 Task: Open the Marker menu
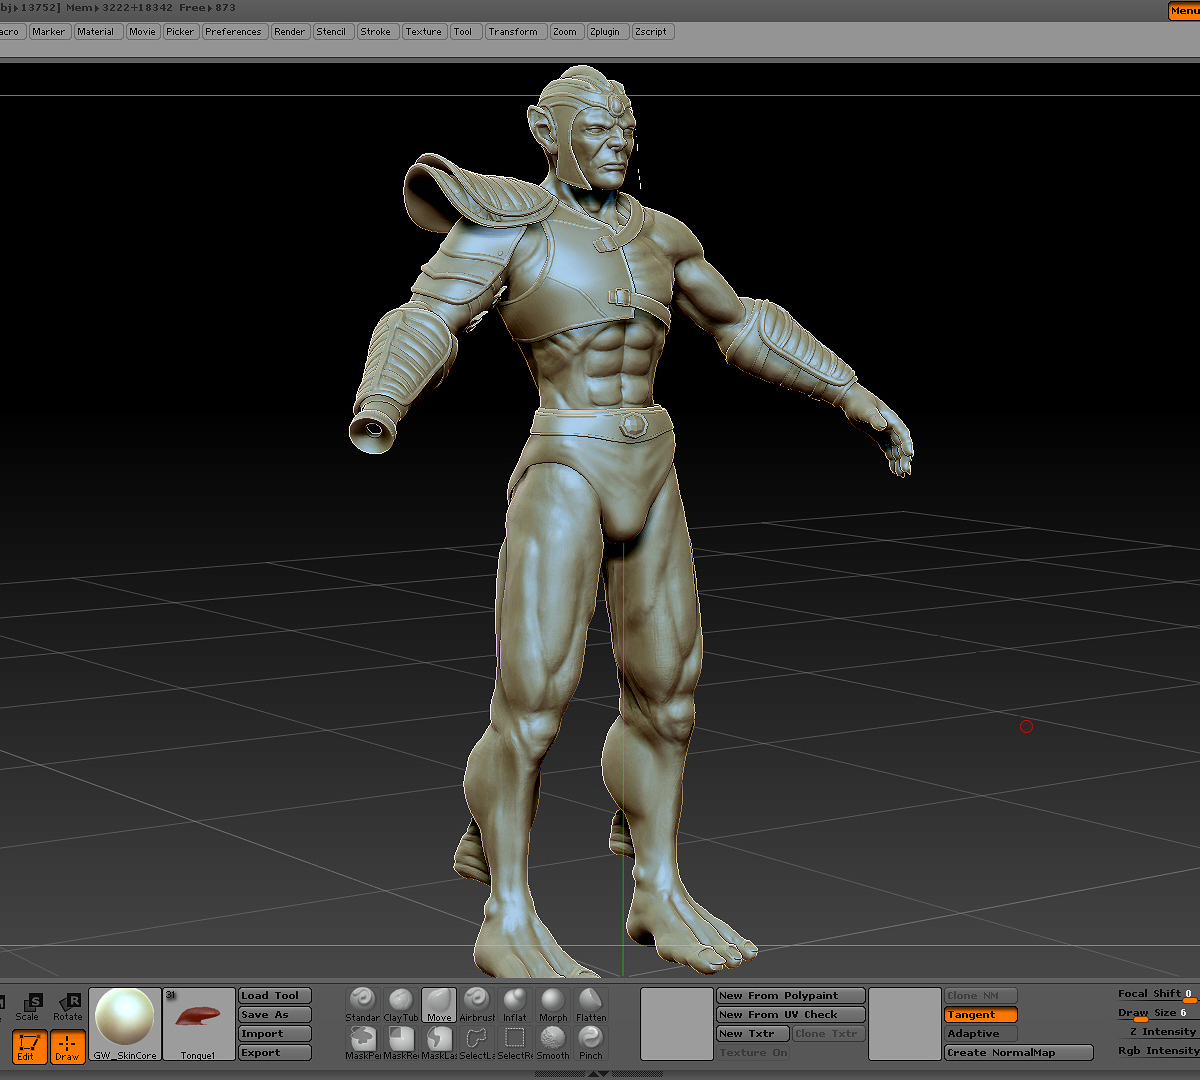point(48,32)
